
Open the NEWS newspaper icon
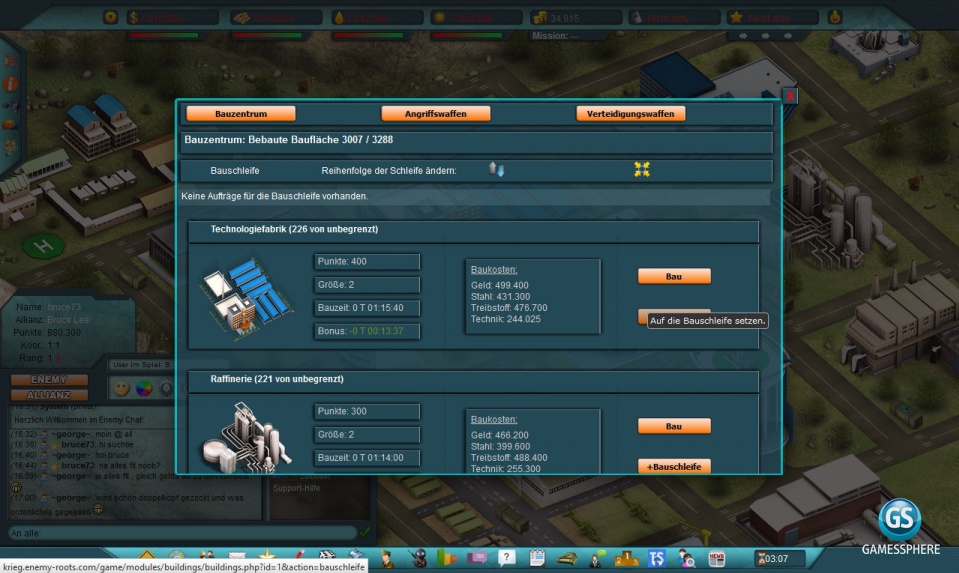pos(717,559)
